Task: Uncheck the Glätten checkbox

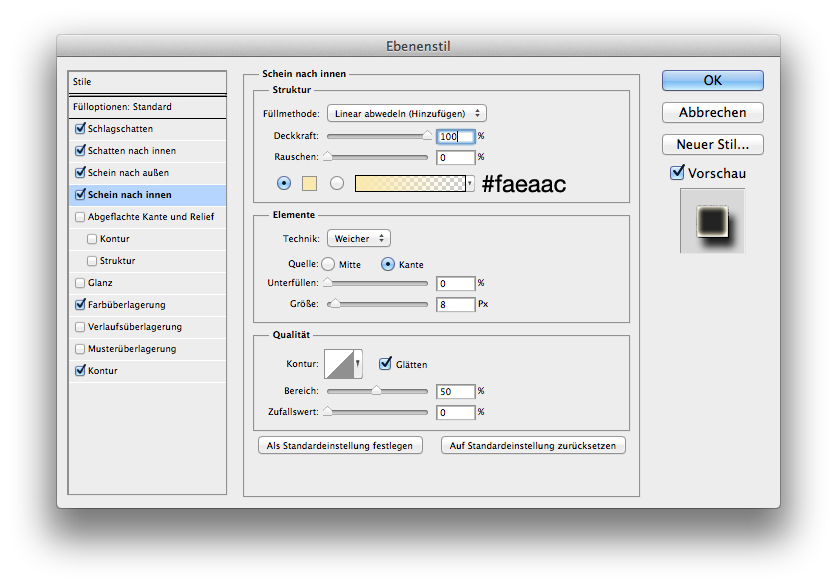Action: (385, 364)
